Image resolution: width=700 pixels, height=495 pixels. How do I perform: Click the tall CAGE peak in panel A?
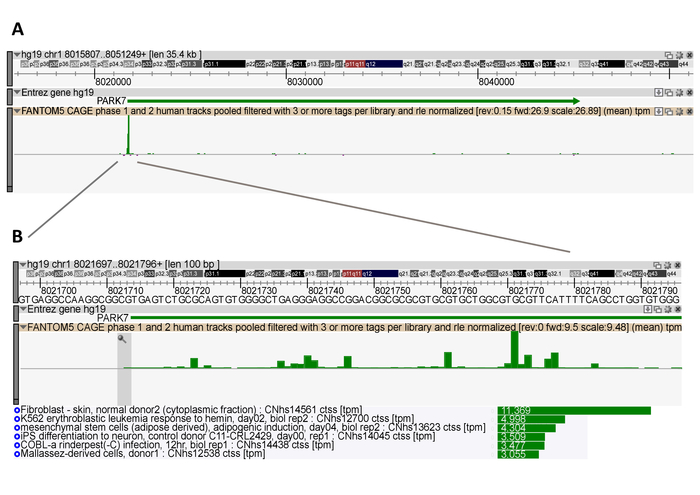click(x=129, y=135)
